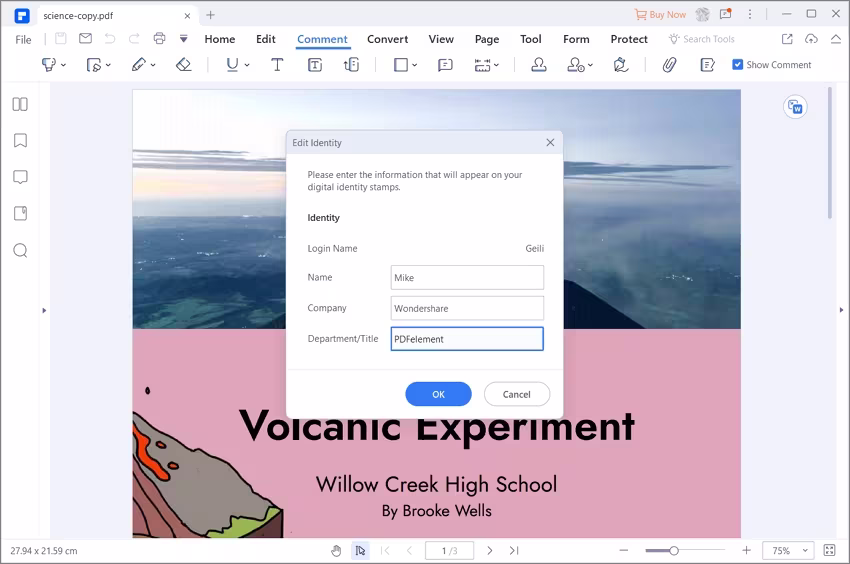Expand the Area Highlight dropdown arrow

[108, 65]
